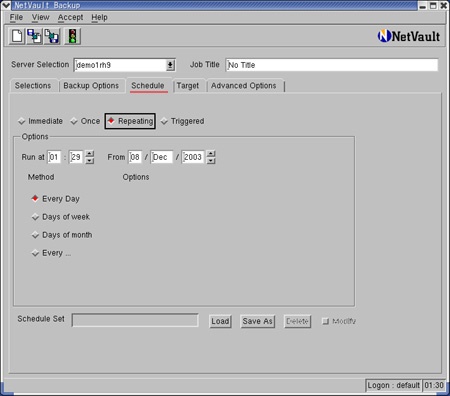Select the Once schedule option

[x=85, y=121]
